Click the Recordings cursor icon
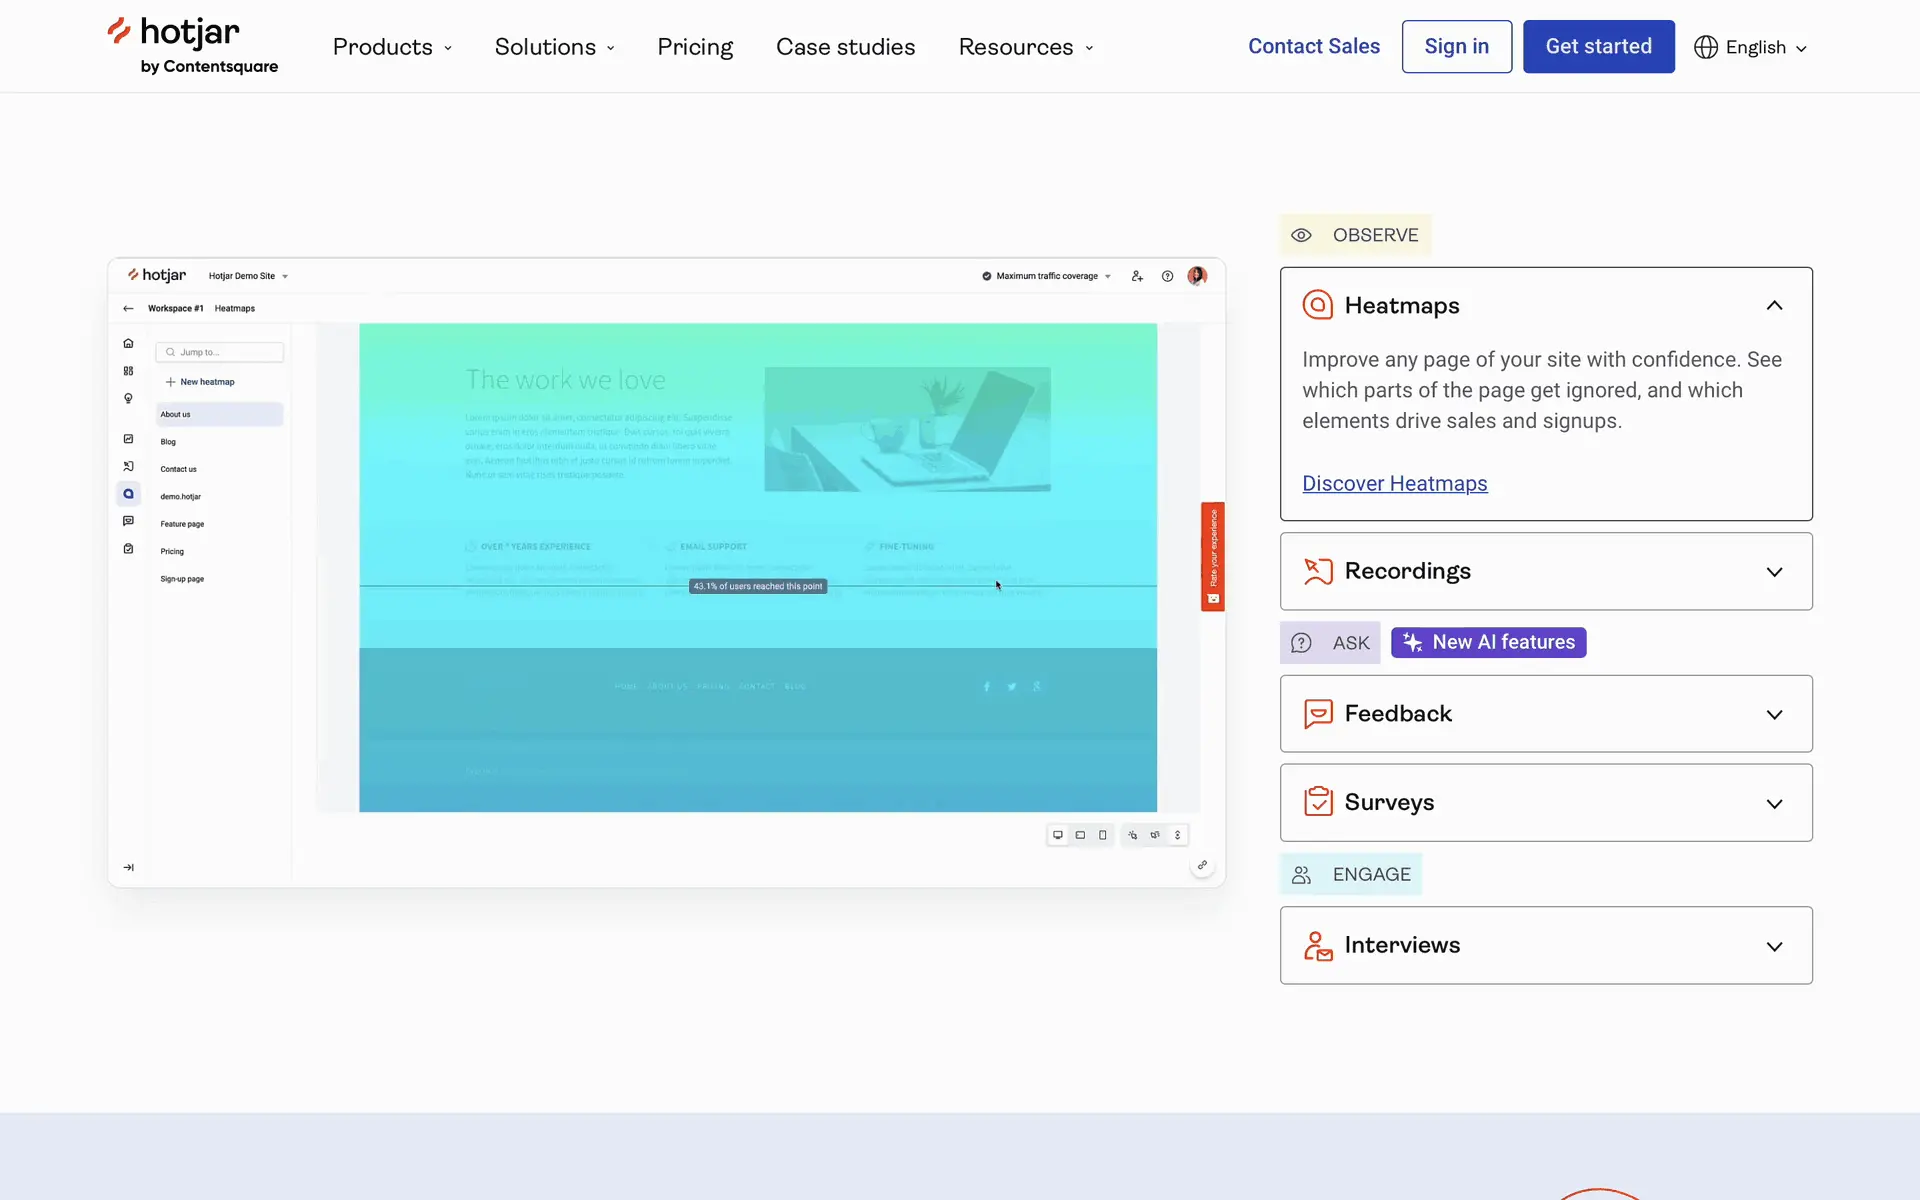Image resolution: width=1920 pixels, height=1200 pixels. click(1317, 571)
